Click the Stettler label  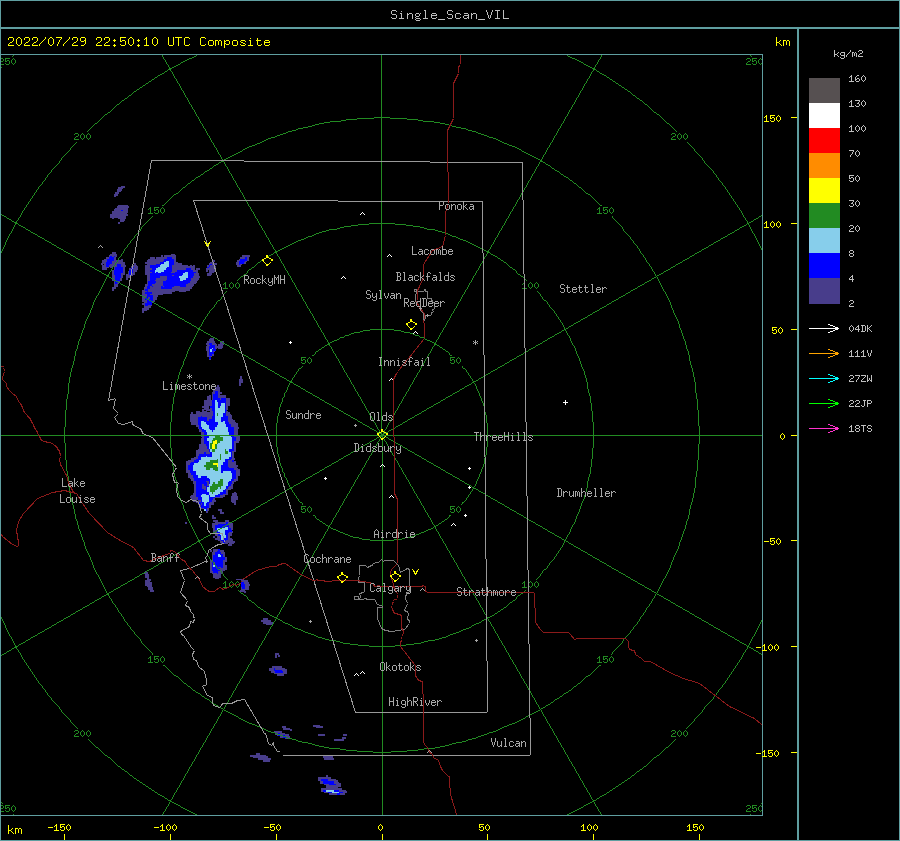coord(583,289)
